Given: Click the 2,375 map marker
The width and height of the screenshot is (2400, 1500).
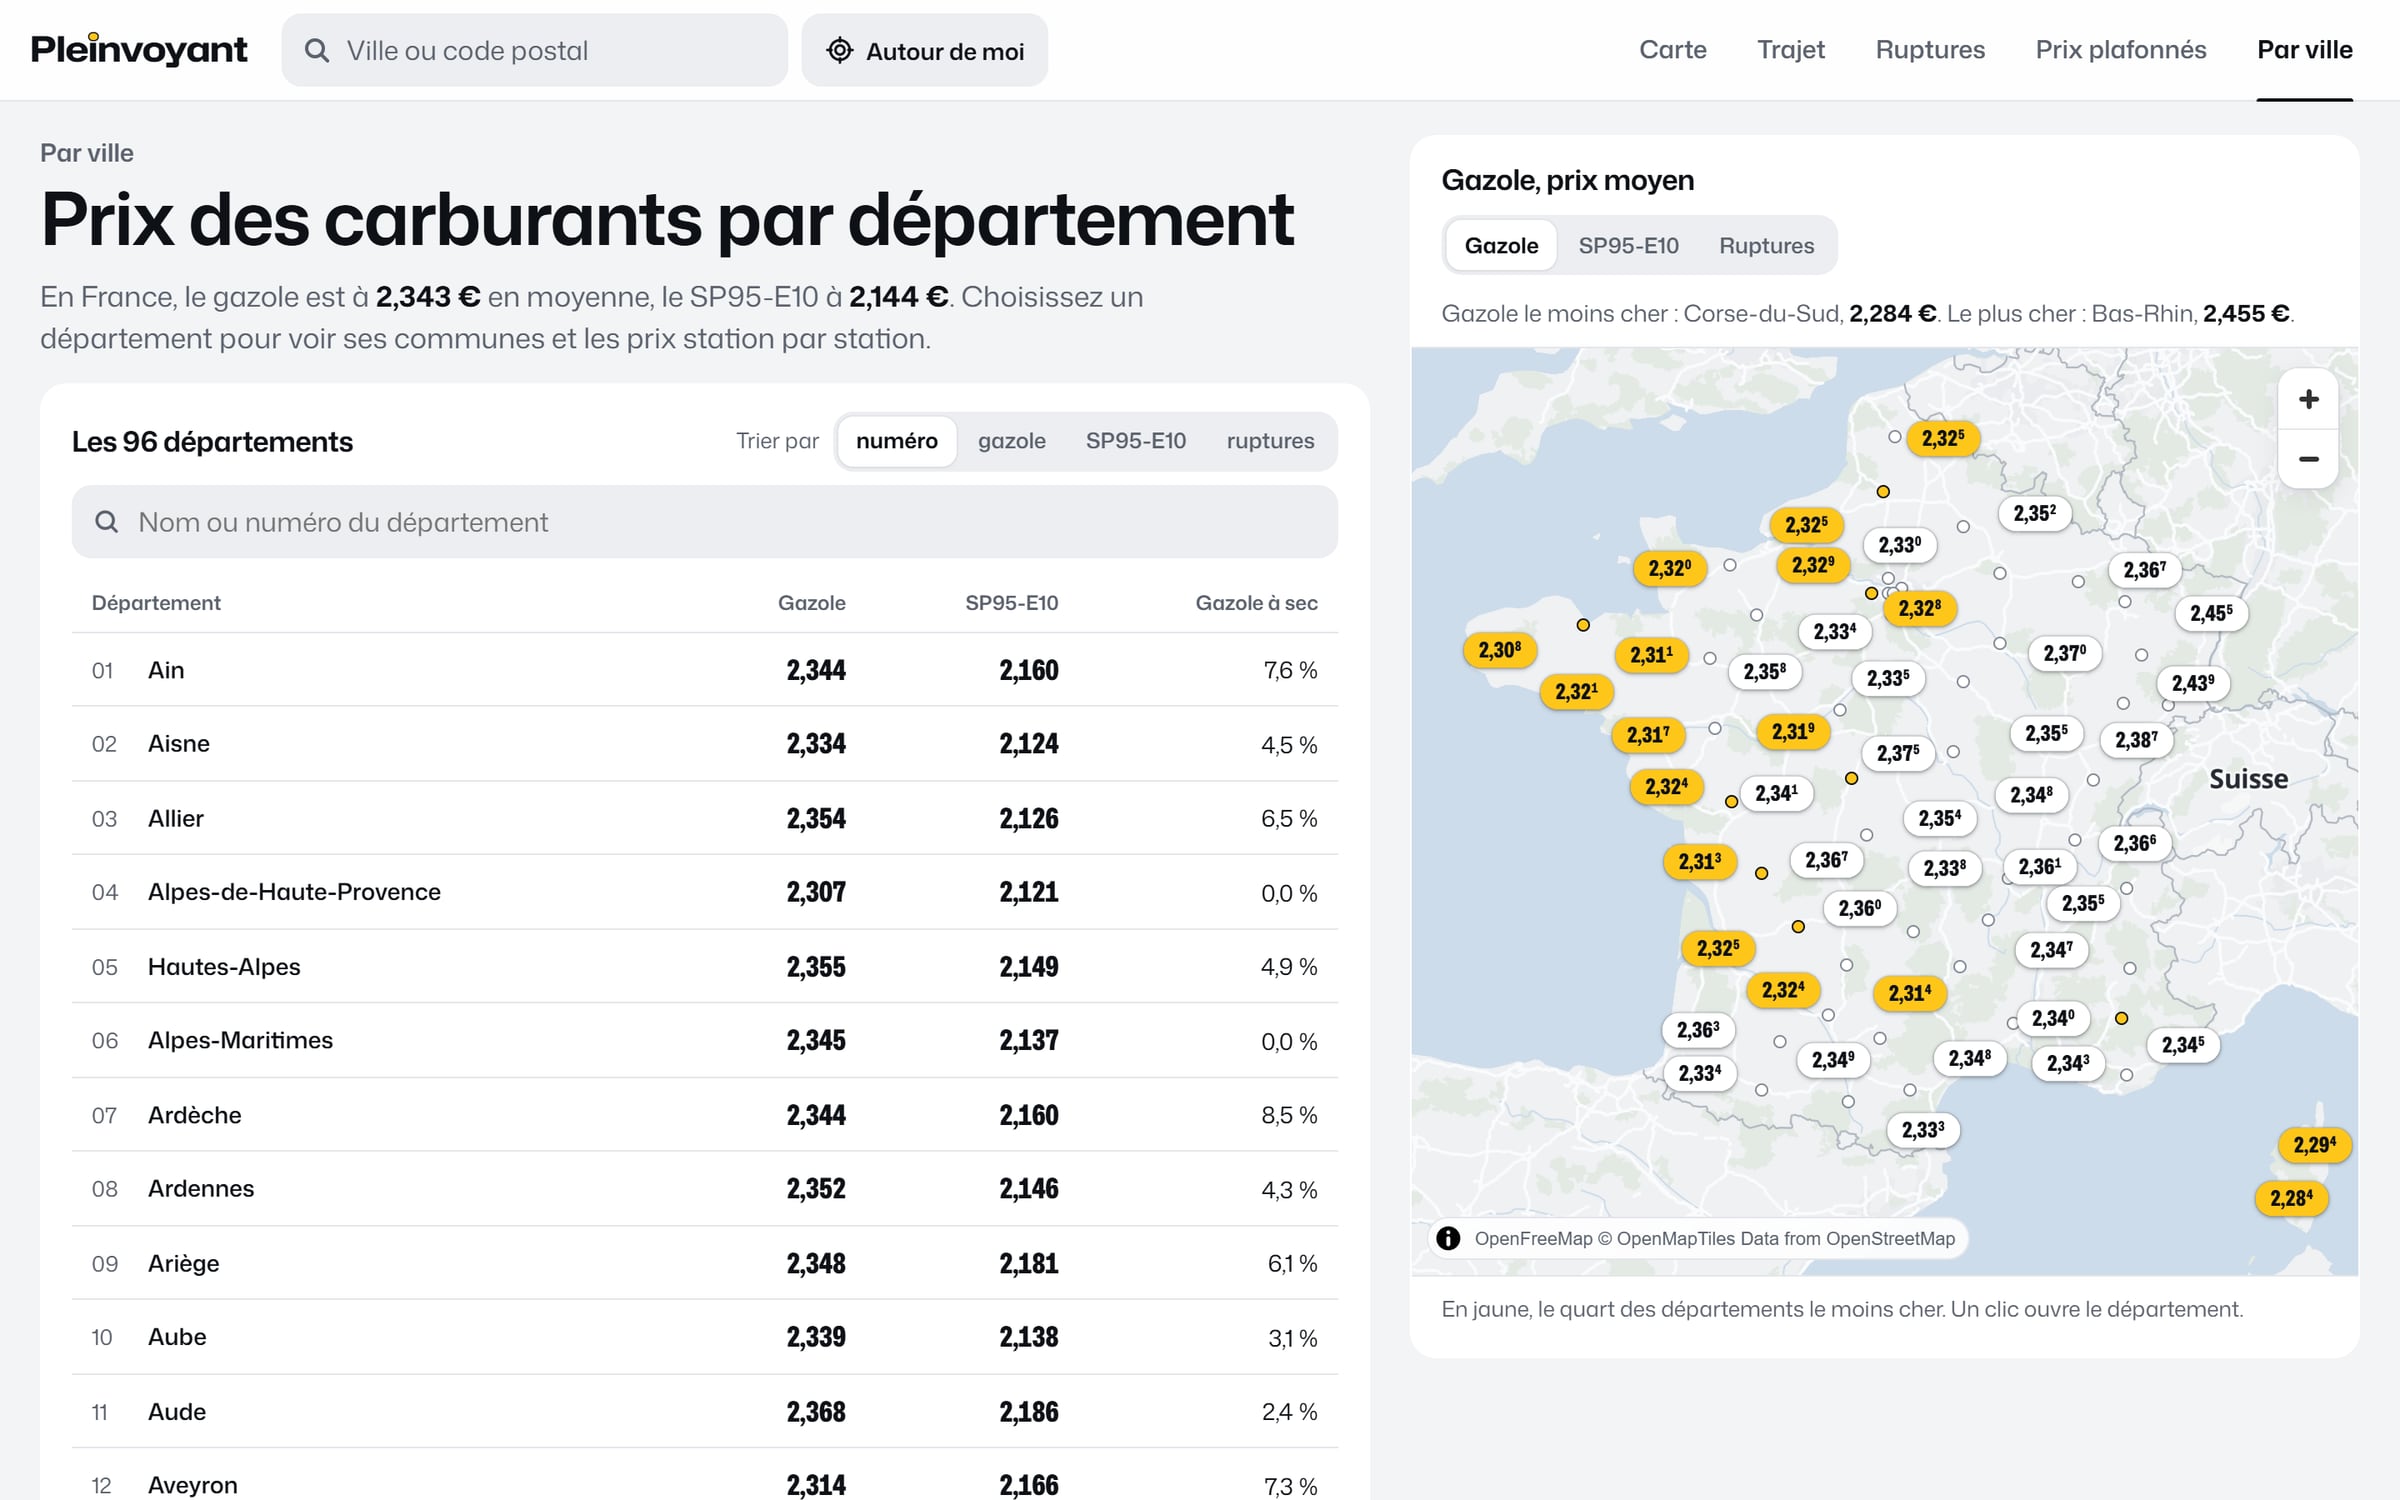Looking at the screenshot, I should pos(1898,753).
